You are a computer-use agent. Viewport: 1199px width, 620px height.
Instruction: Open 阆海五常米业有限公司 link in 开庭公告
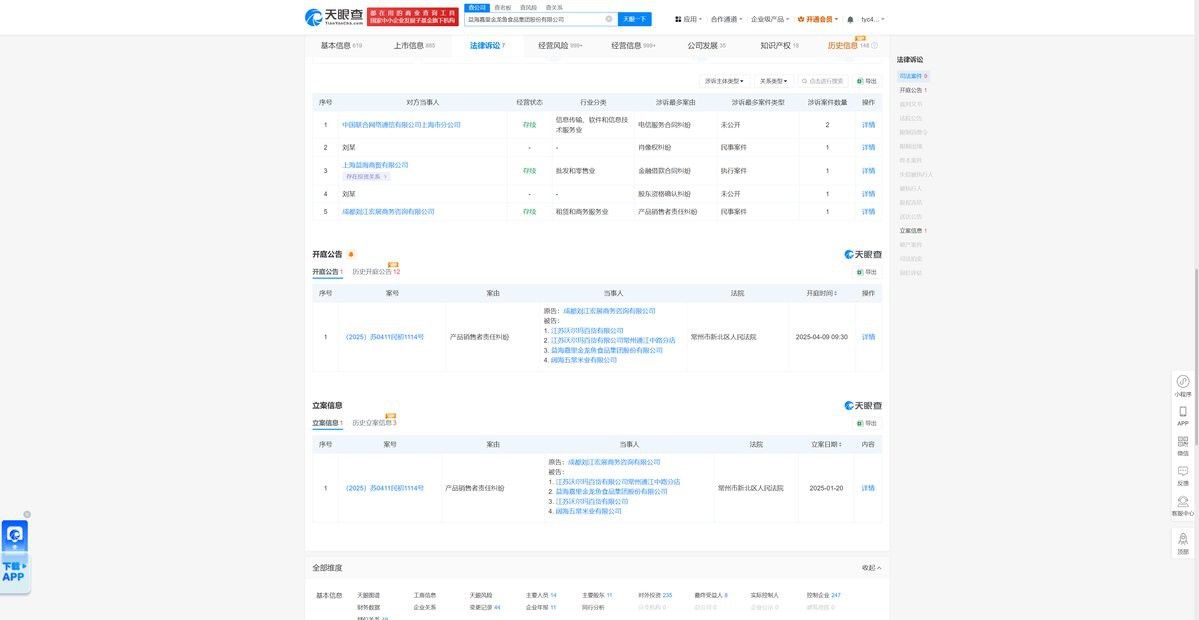click(583, 360)
